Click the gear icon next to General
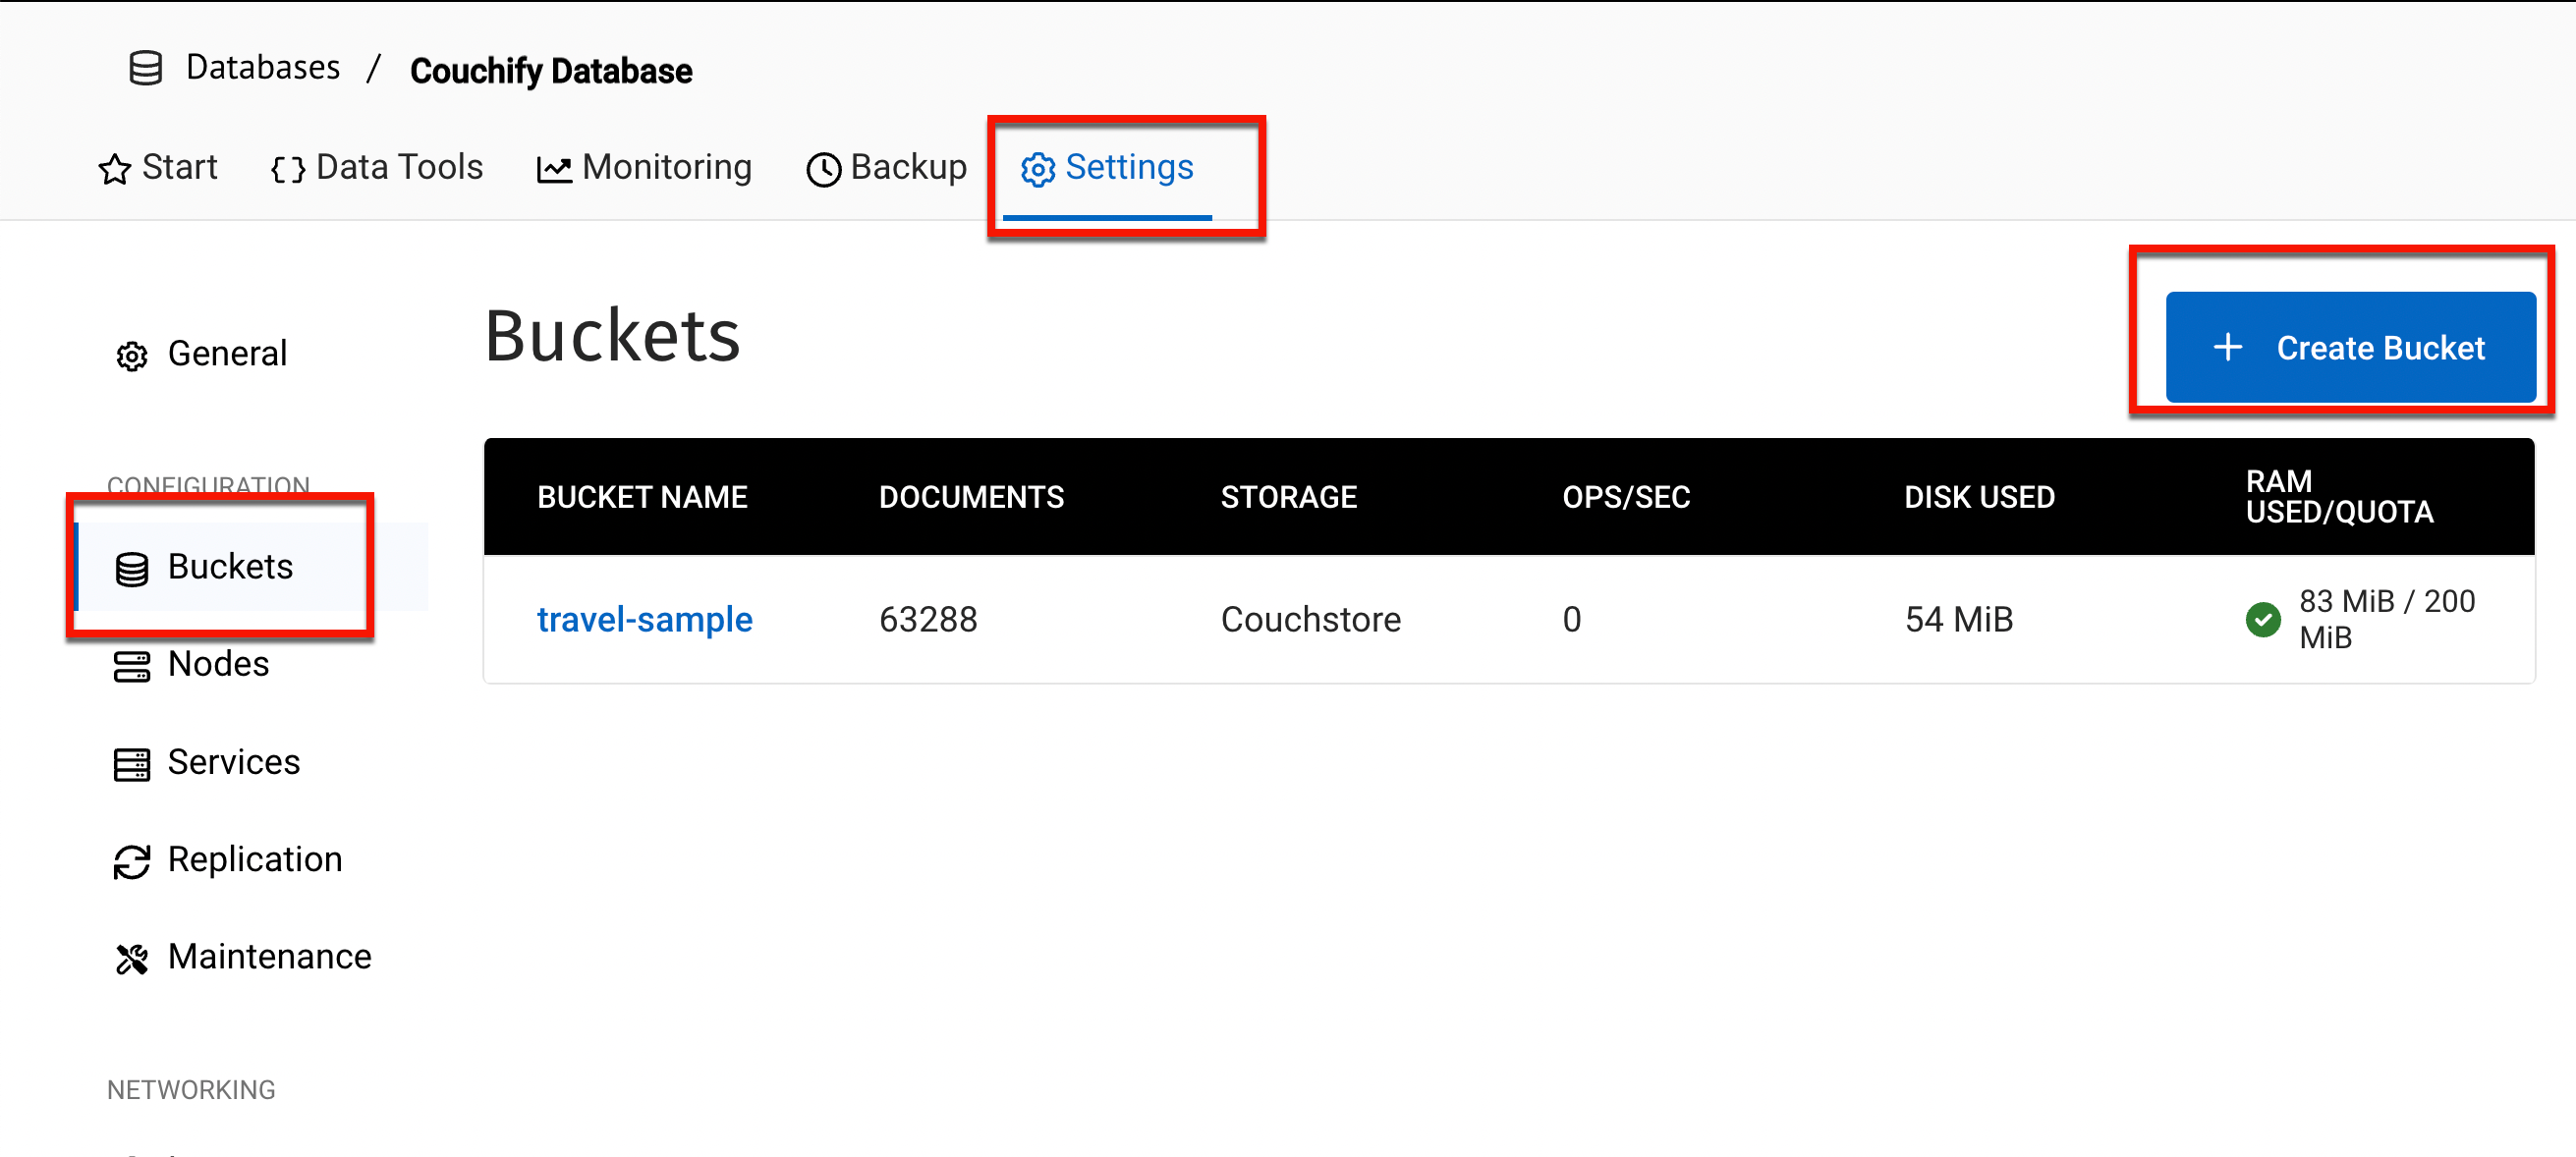 [132, 356]
